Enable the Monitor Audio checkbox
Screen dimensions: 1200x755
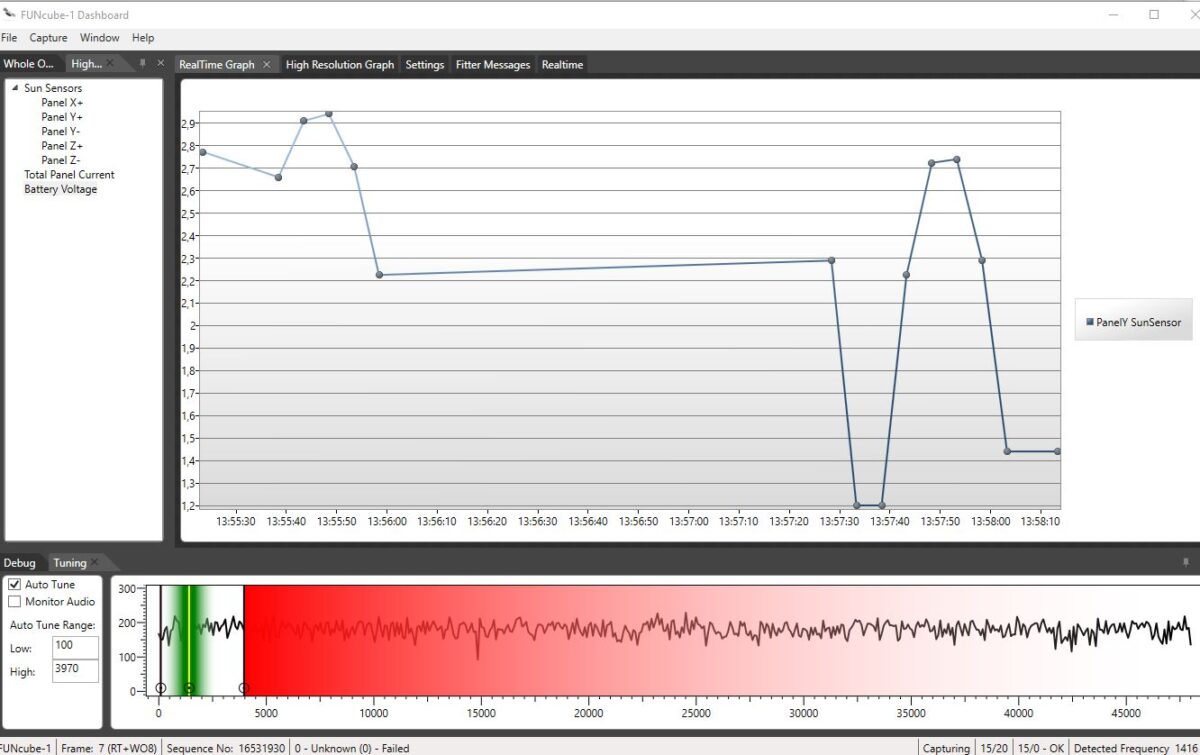click(14, 601)
